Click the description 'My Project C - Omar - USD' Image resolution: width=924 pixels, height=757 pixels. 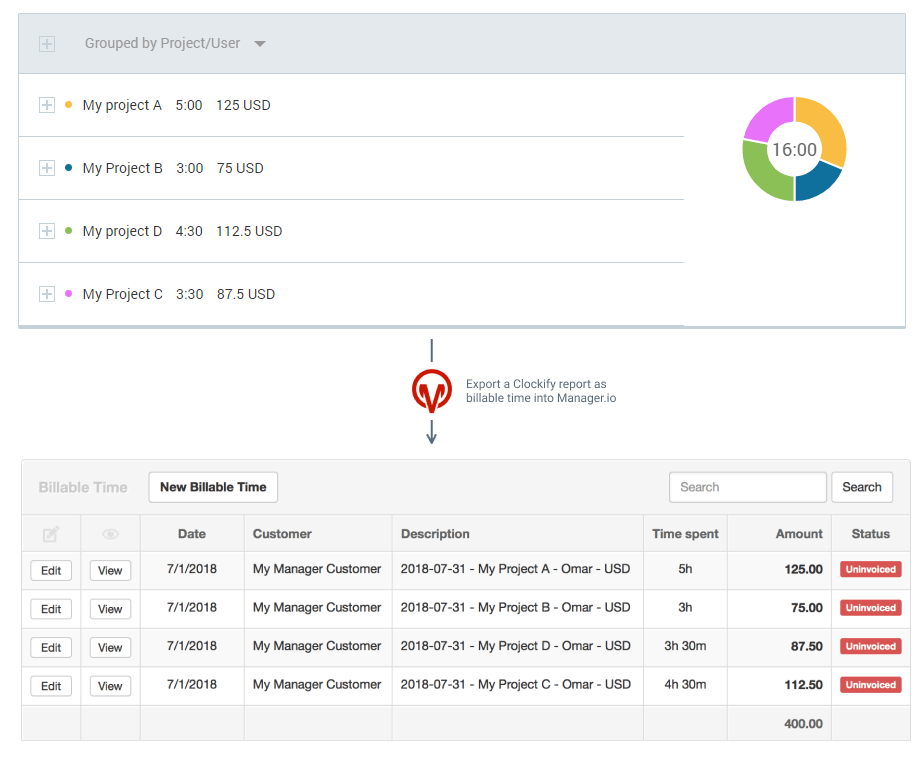[x=555, y=684]
